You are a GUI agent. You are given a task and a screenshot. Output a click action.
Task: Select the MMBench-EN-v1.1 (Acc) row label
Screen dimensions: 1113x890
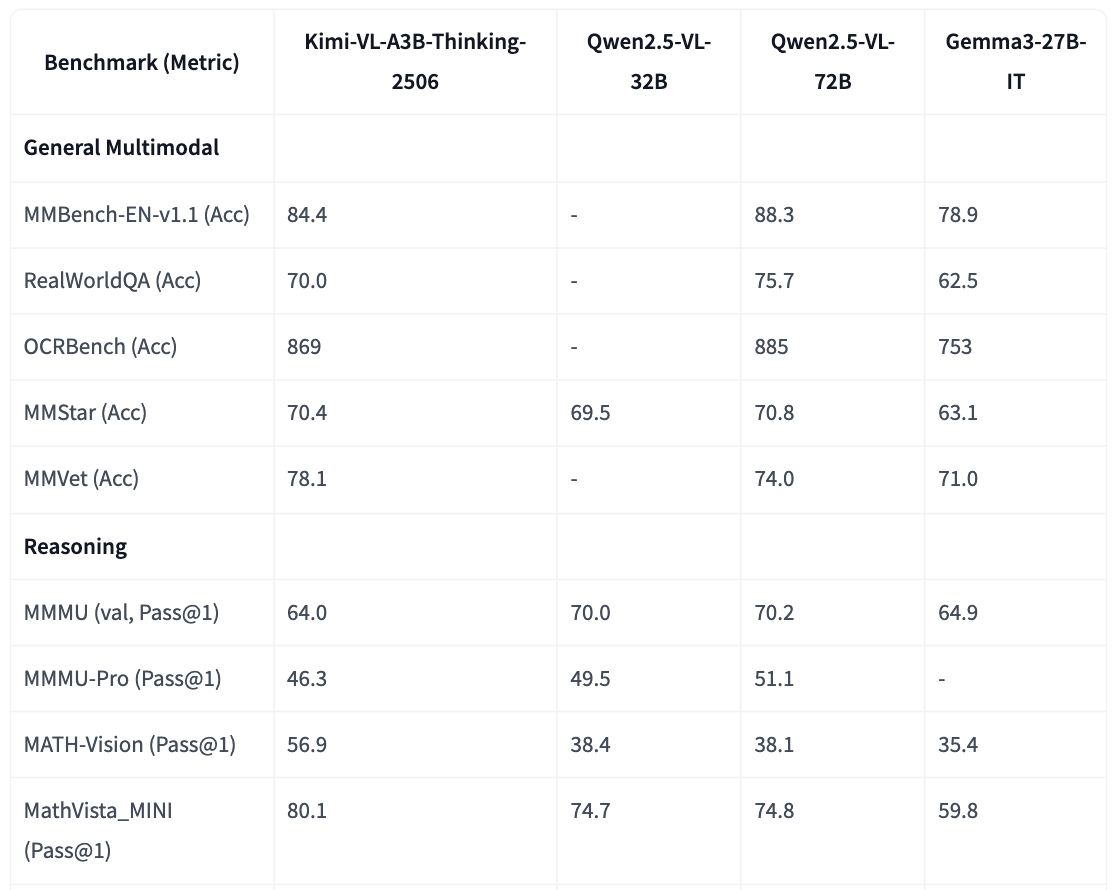click(x=136, y=214)
